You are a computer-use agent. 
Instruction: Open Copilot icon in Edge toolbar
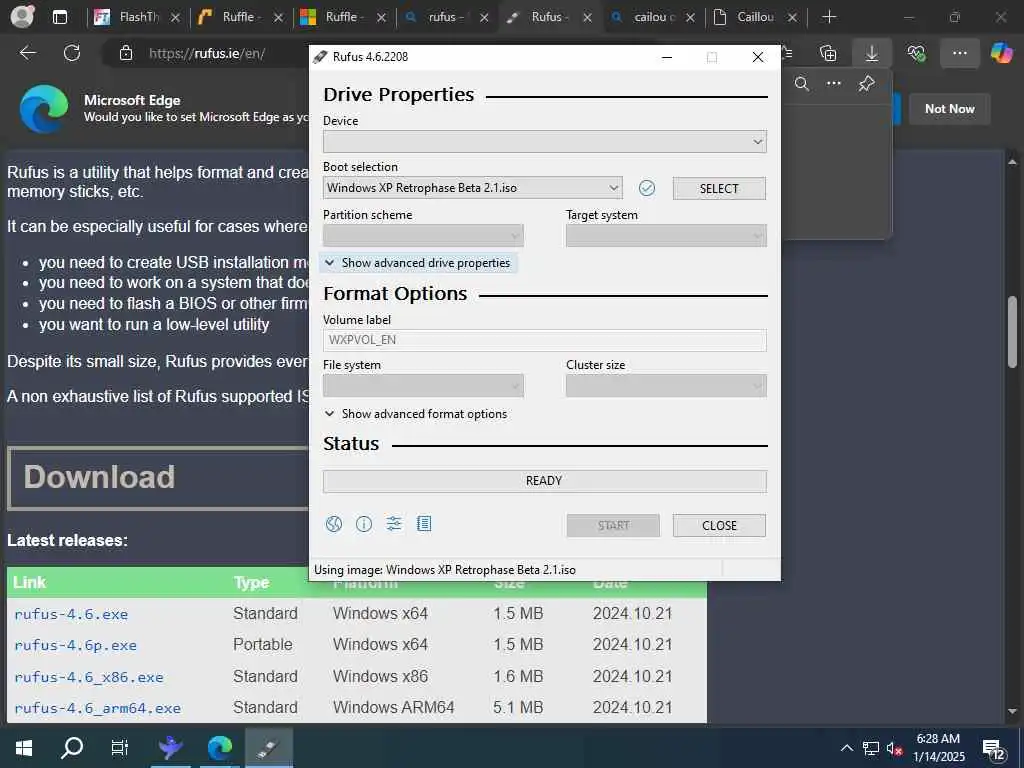pos(1002,53)
